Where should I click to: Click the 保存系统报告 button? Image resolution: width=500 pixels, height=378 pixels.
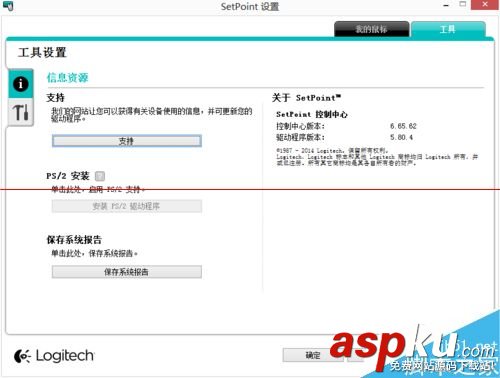(x=127, y=272)
